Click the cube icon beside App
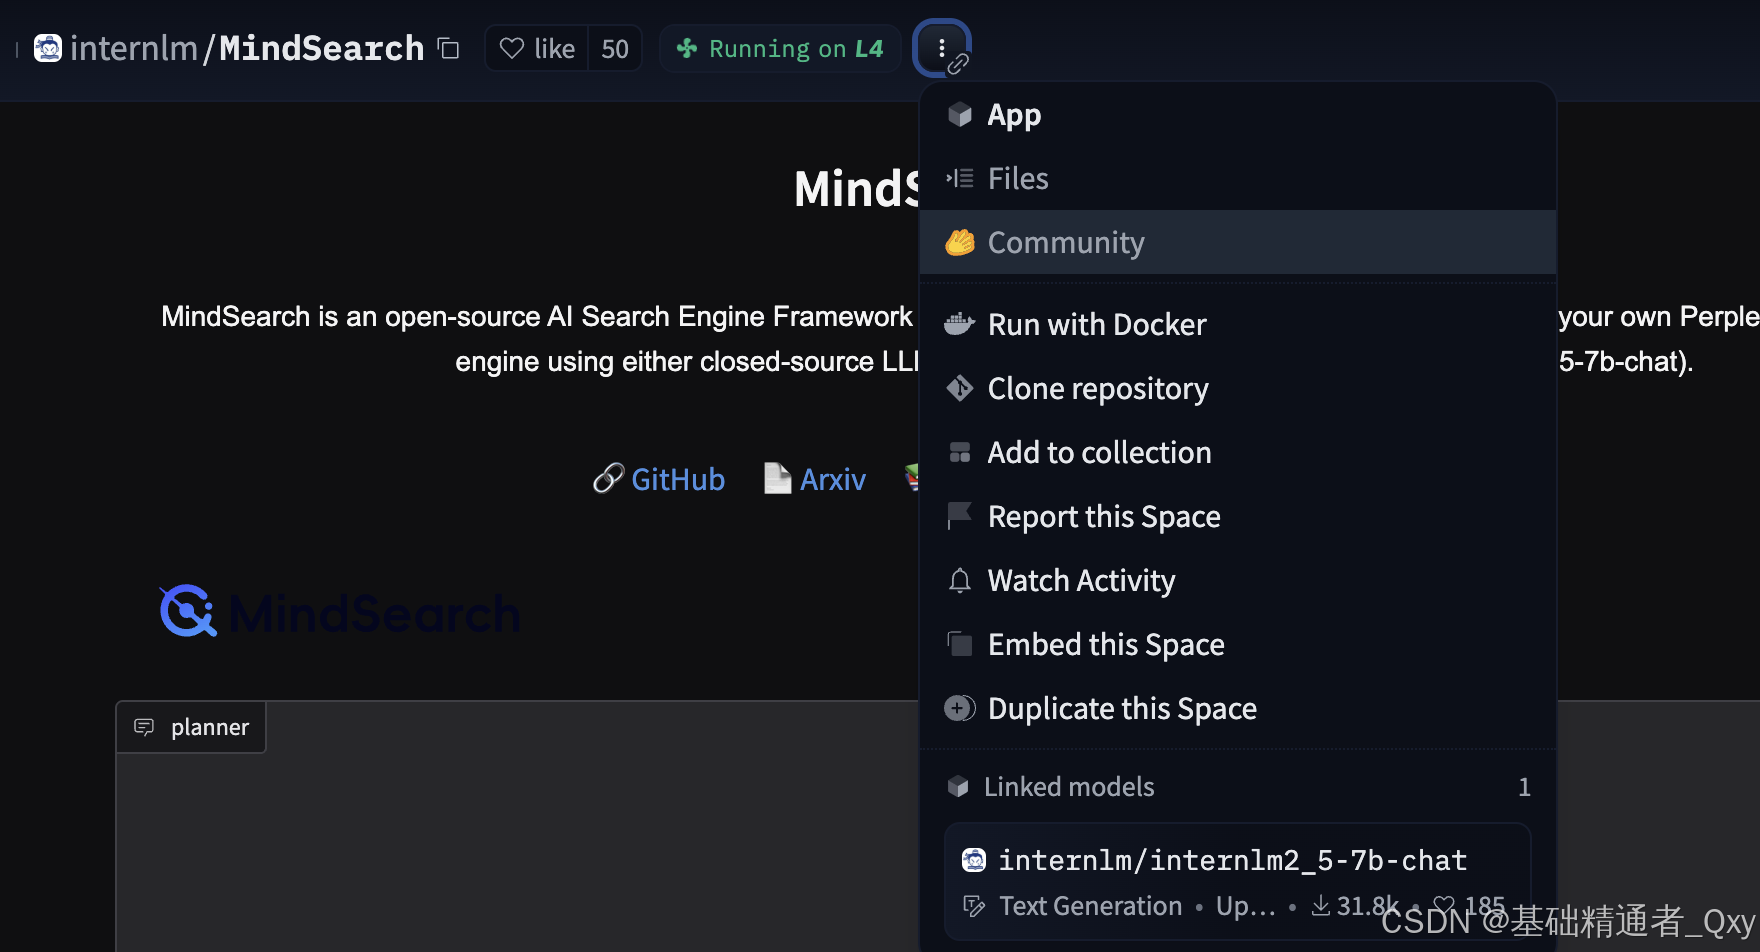This screenshot has width=1760, height=952. pyautogui.click(x=960, y=115)
